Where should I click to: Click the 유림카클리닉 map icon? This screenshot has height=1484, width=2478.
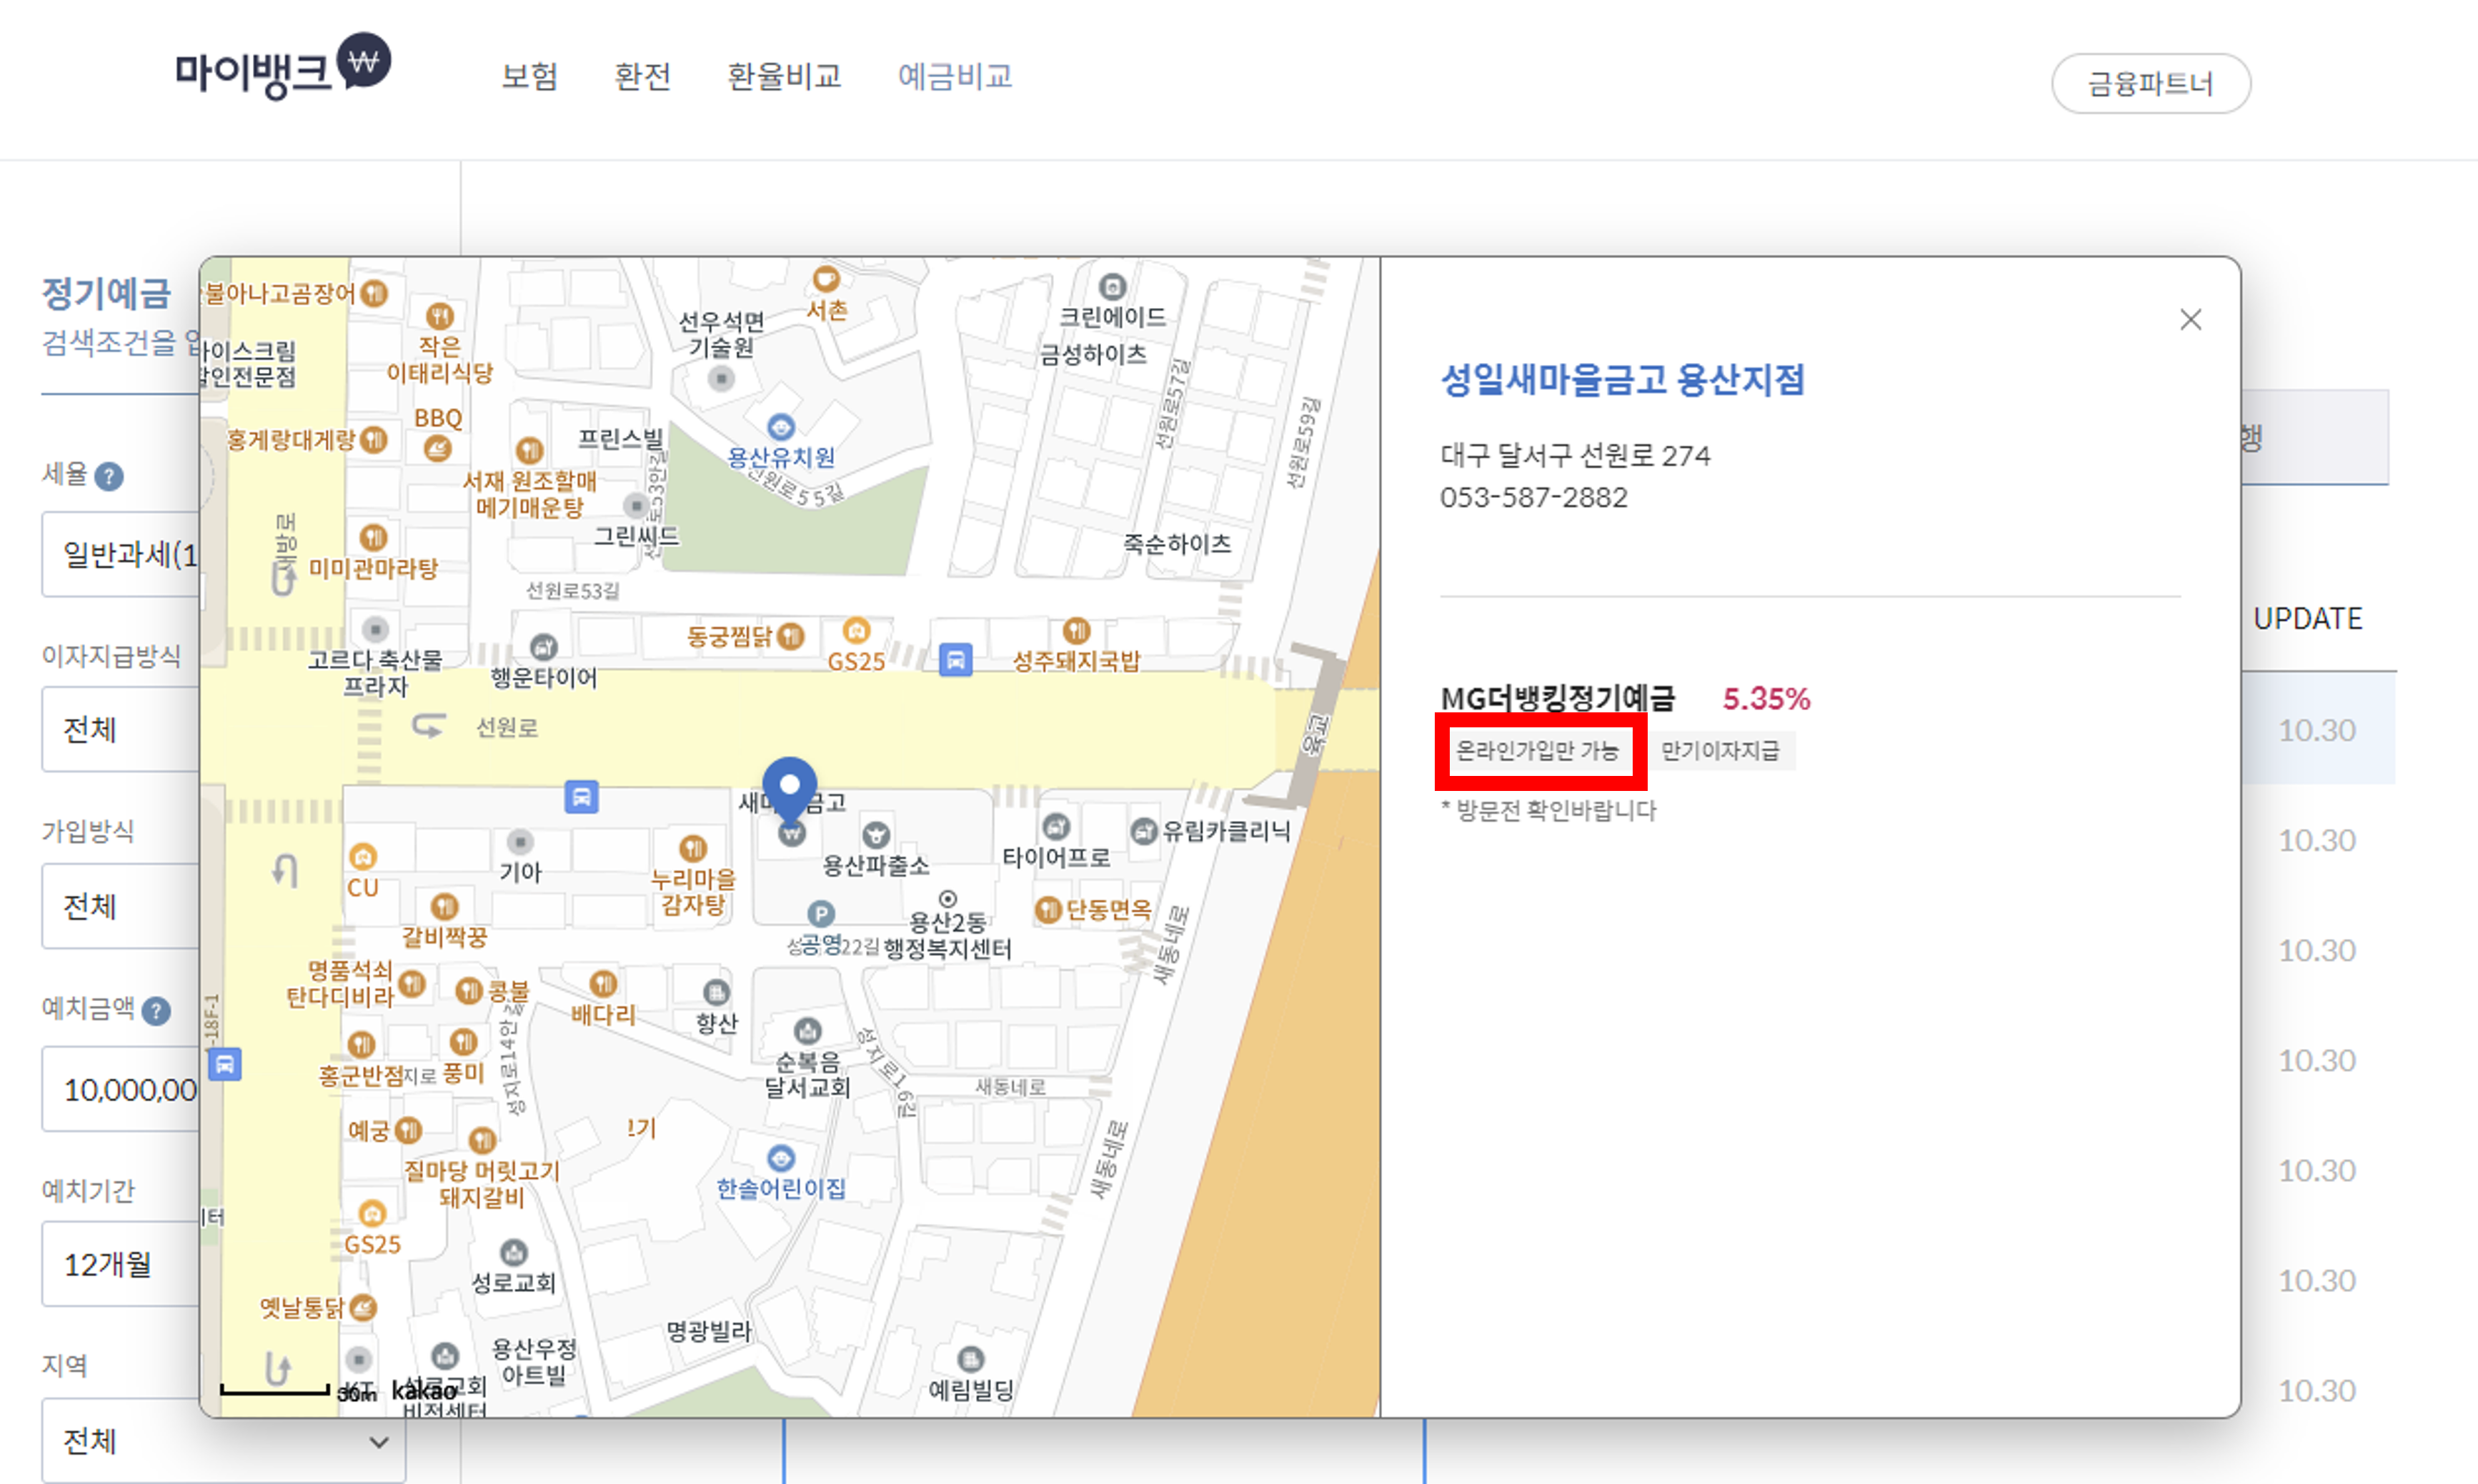1144,831
